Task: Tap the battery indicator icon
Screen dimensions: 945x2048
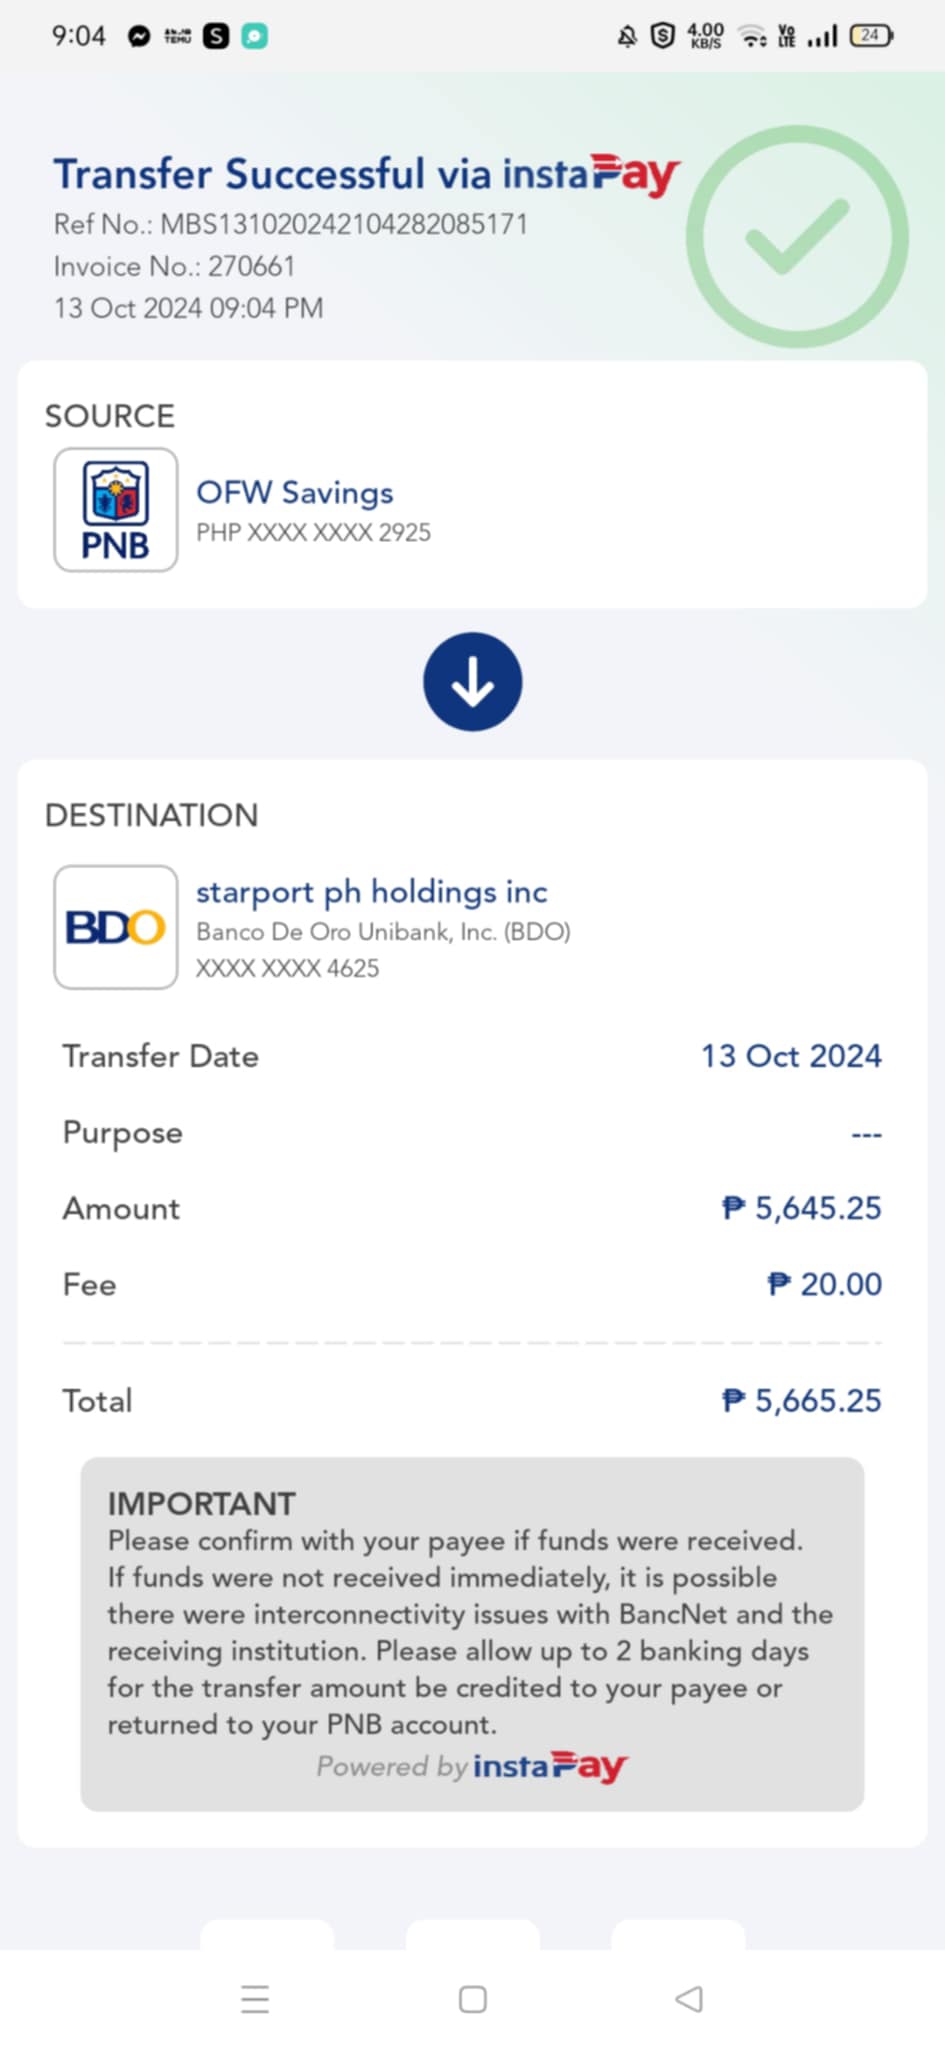Action: point(870,36)
